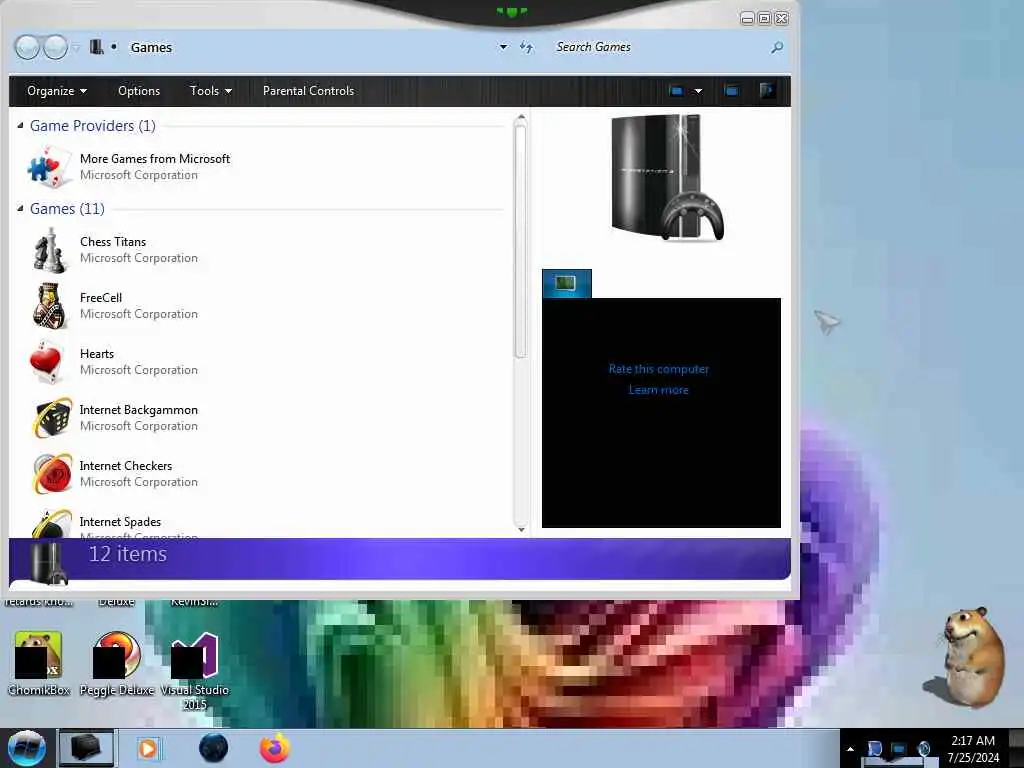Screen dimensions: 1024x768
Task: Open the Chess Titans game icon
Action: point(50,250)
